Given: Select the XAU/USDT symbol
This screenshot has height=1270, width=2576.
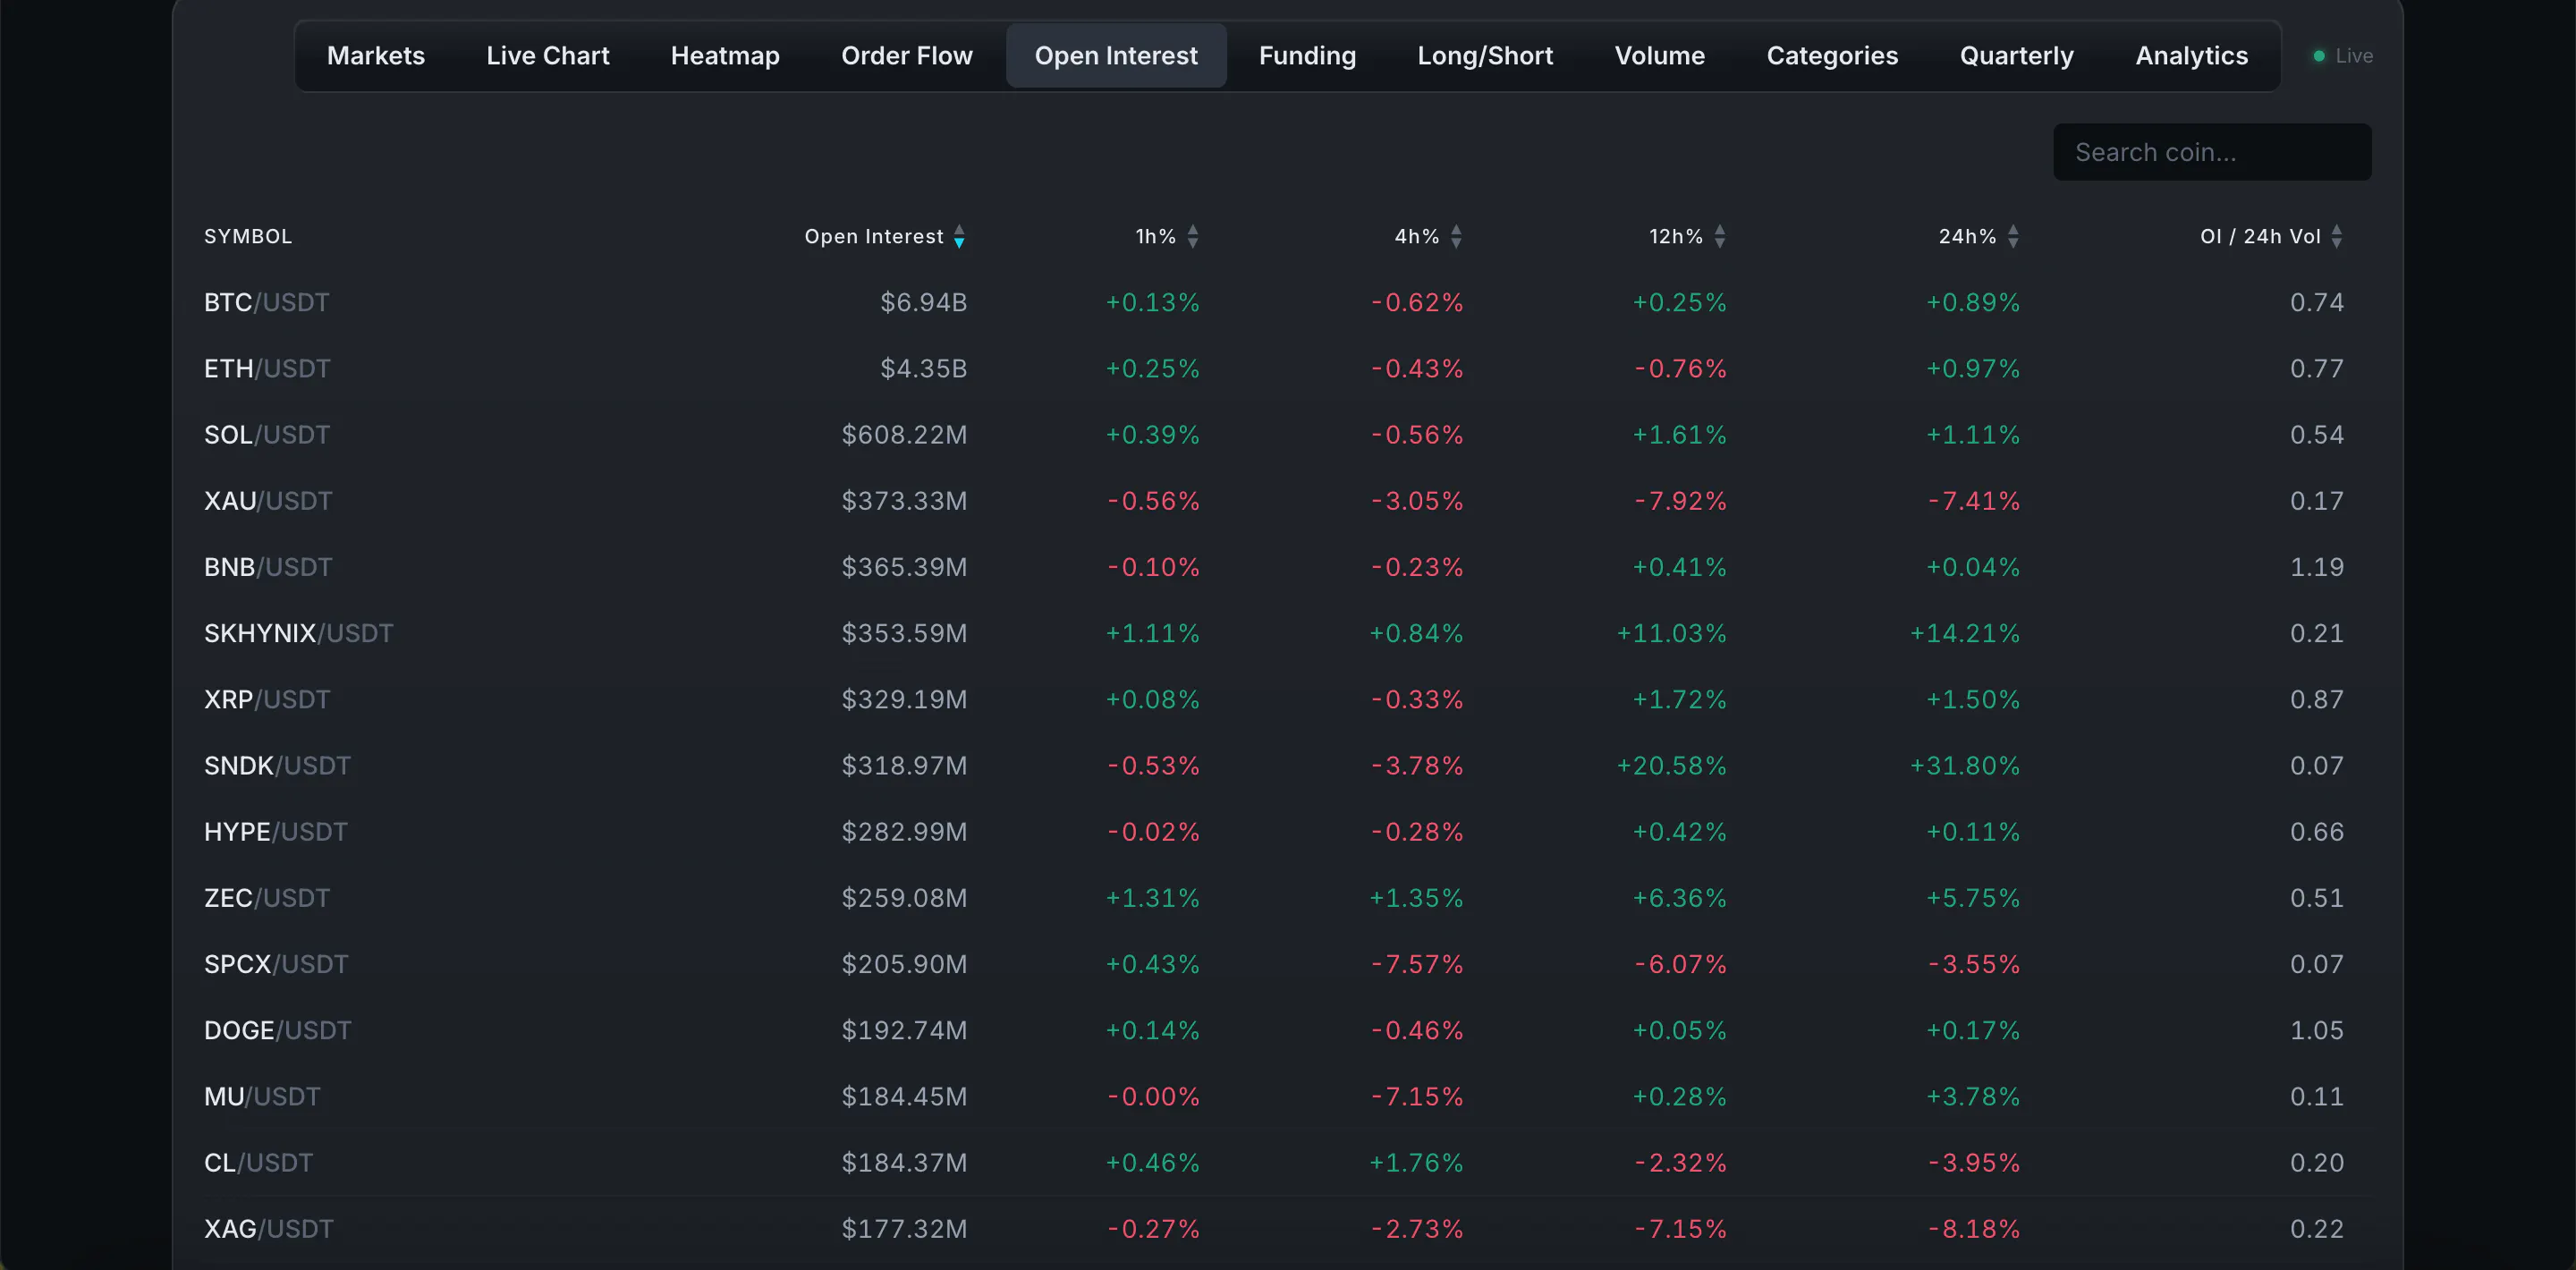Looking at the screenshot, I should tap(268, 501).
